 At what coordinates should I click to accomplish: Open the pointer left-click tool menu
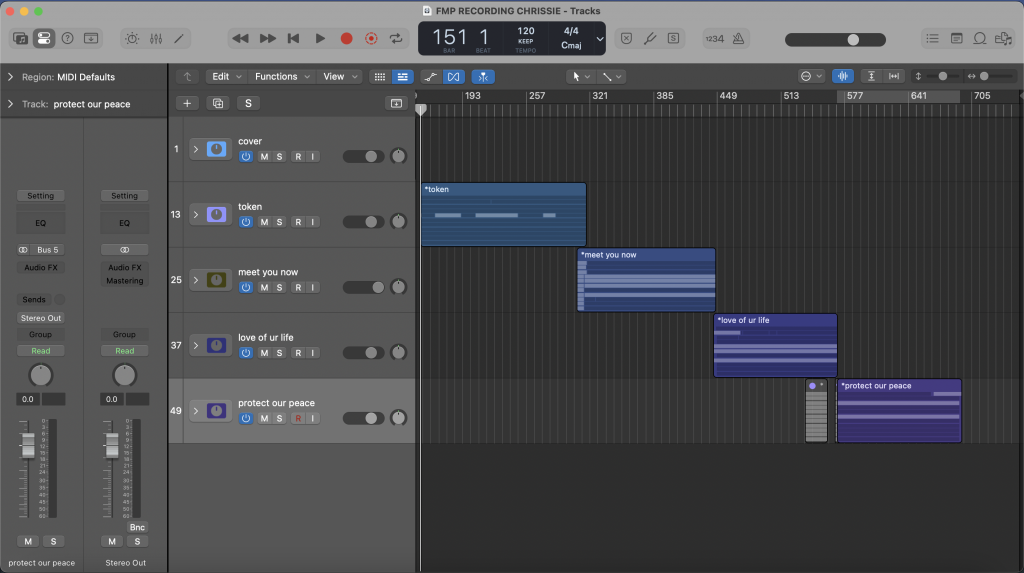(581, 77)
